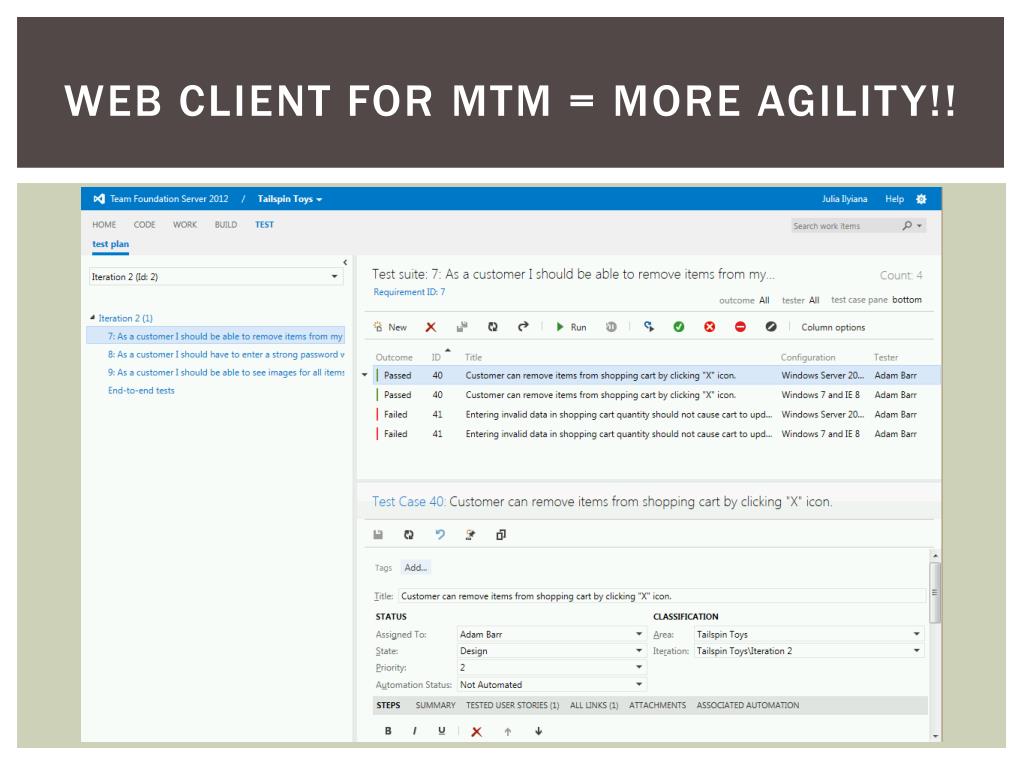Select suite 9: see images for all items
Screen dimensions: 1024x768
(x=226, y=372)
